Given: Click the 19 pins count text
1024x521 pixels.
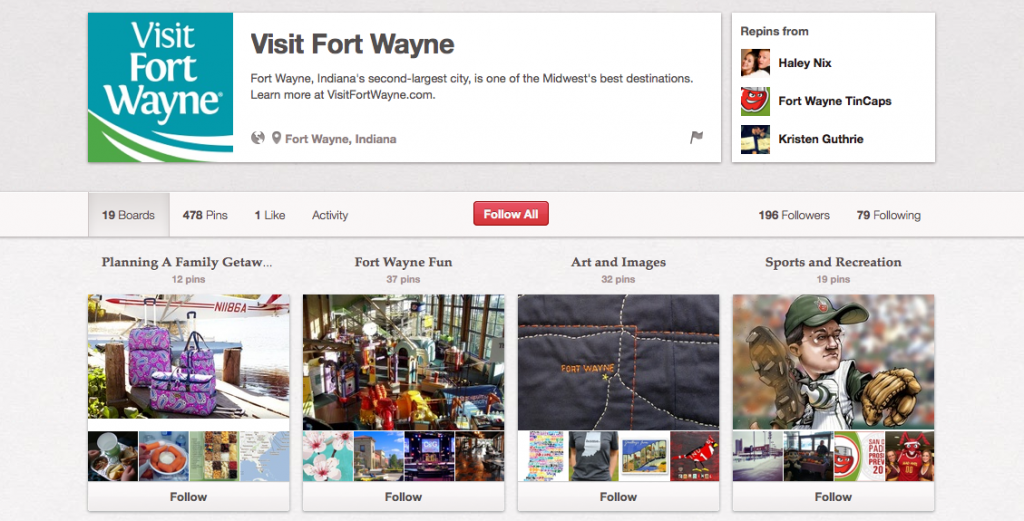Looking at the screenshot, I should tap(833, 279).
